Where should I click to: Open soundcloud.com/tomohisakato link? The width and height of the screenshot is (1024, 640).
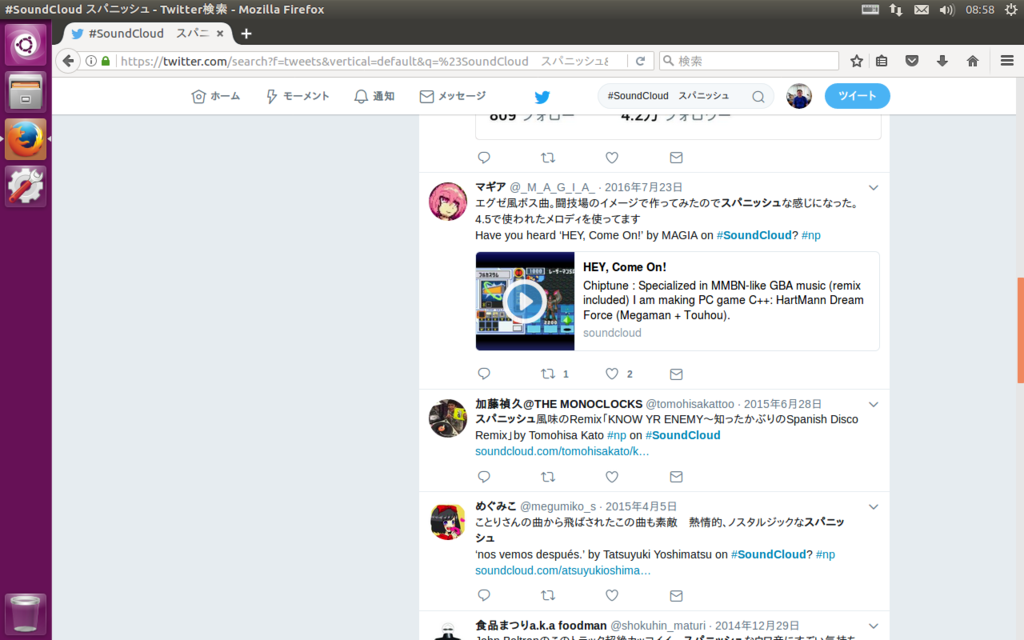562,451
